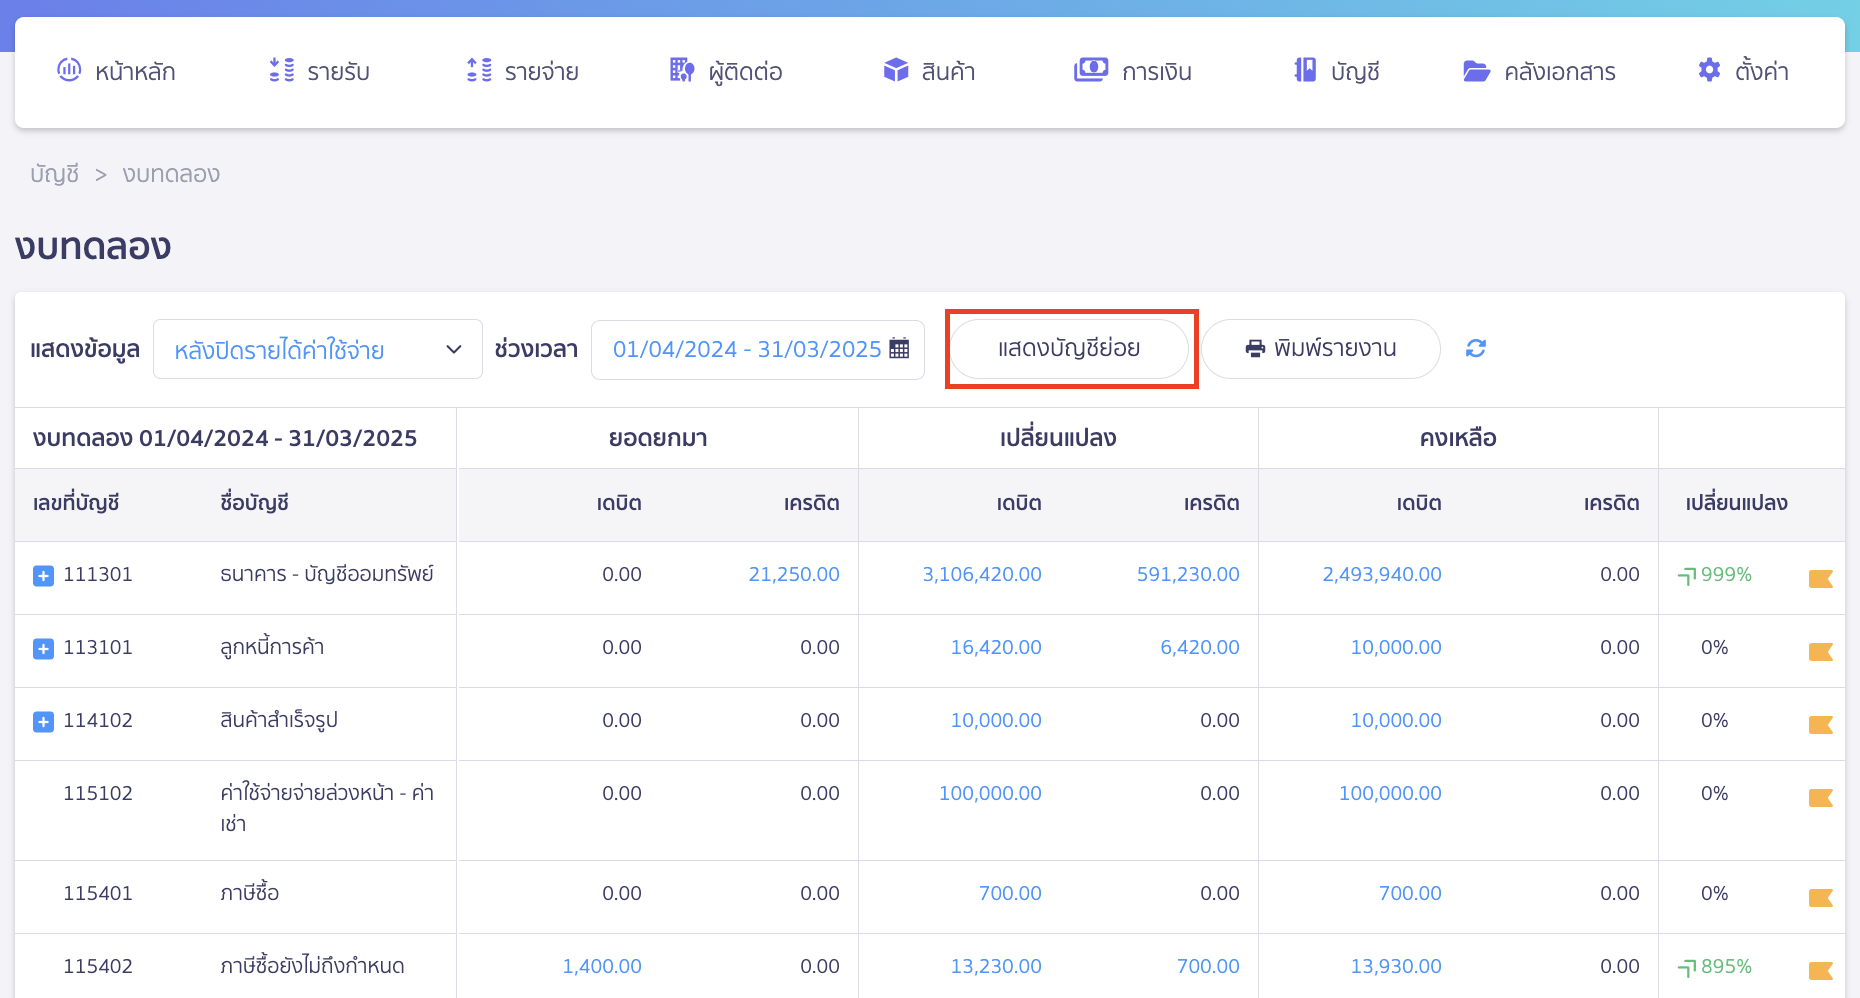Viewport: 1860px width, 998px height.
Task: Open the คลังเอกสาร menu
Action: pos(1539,71)
